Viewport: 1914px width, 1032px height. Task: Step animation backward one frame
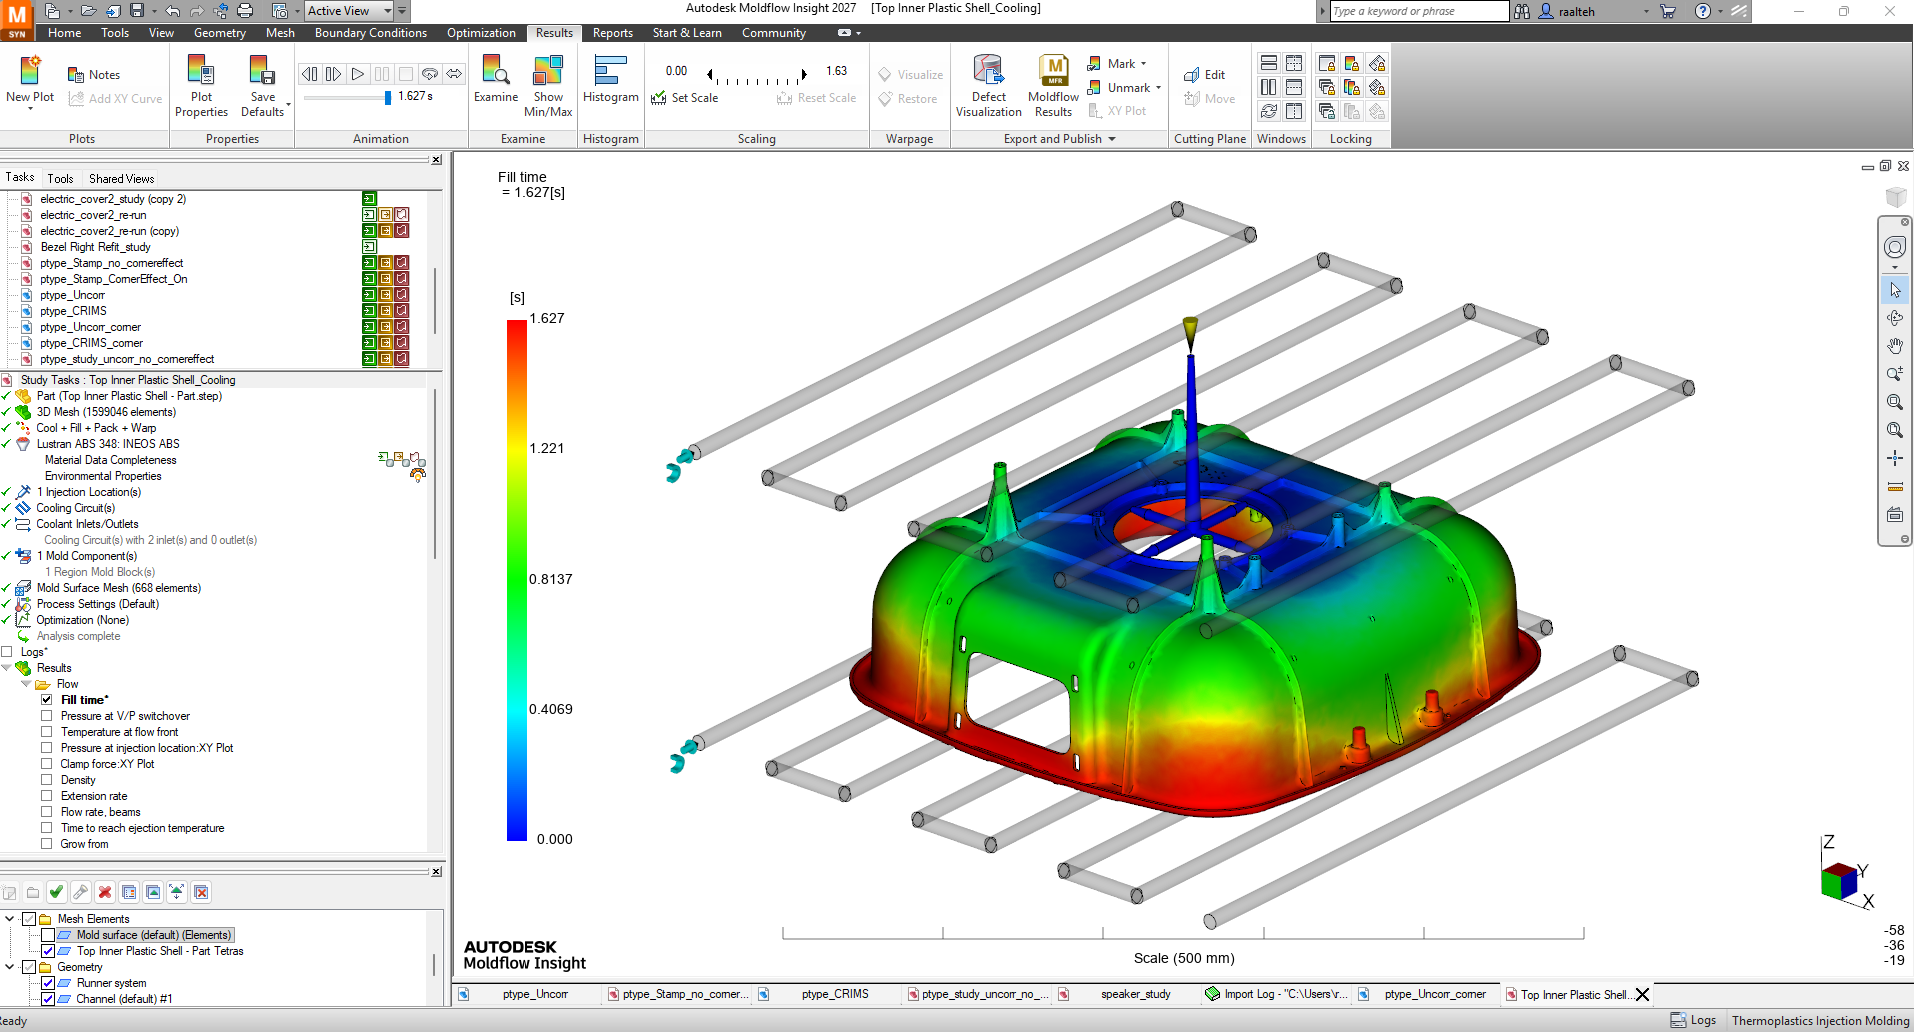[310, 74]
